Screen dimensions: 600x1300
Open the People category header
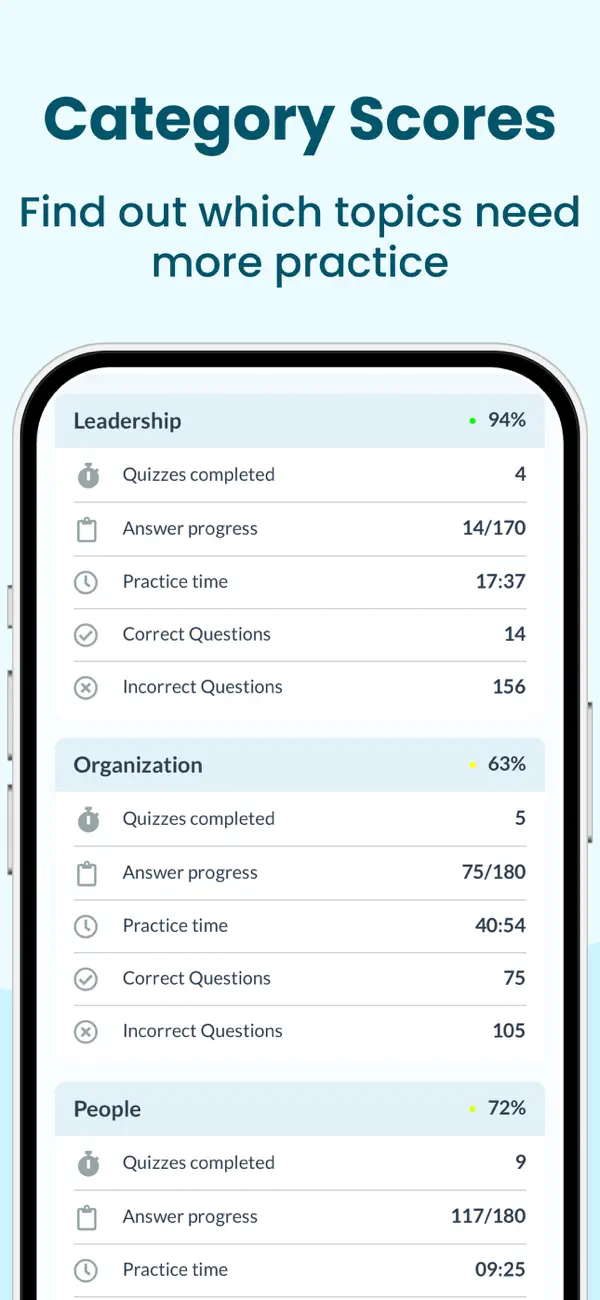tap(300, 1109)
